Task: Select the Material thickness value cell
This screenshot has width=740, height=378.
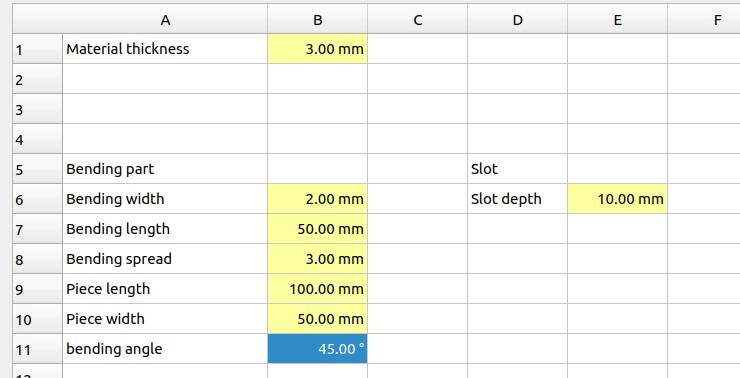Action: (x=317, y=49)
